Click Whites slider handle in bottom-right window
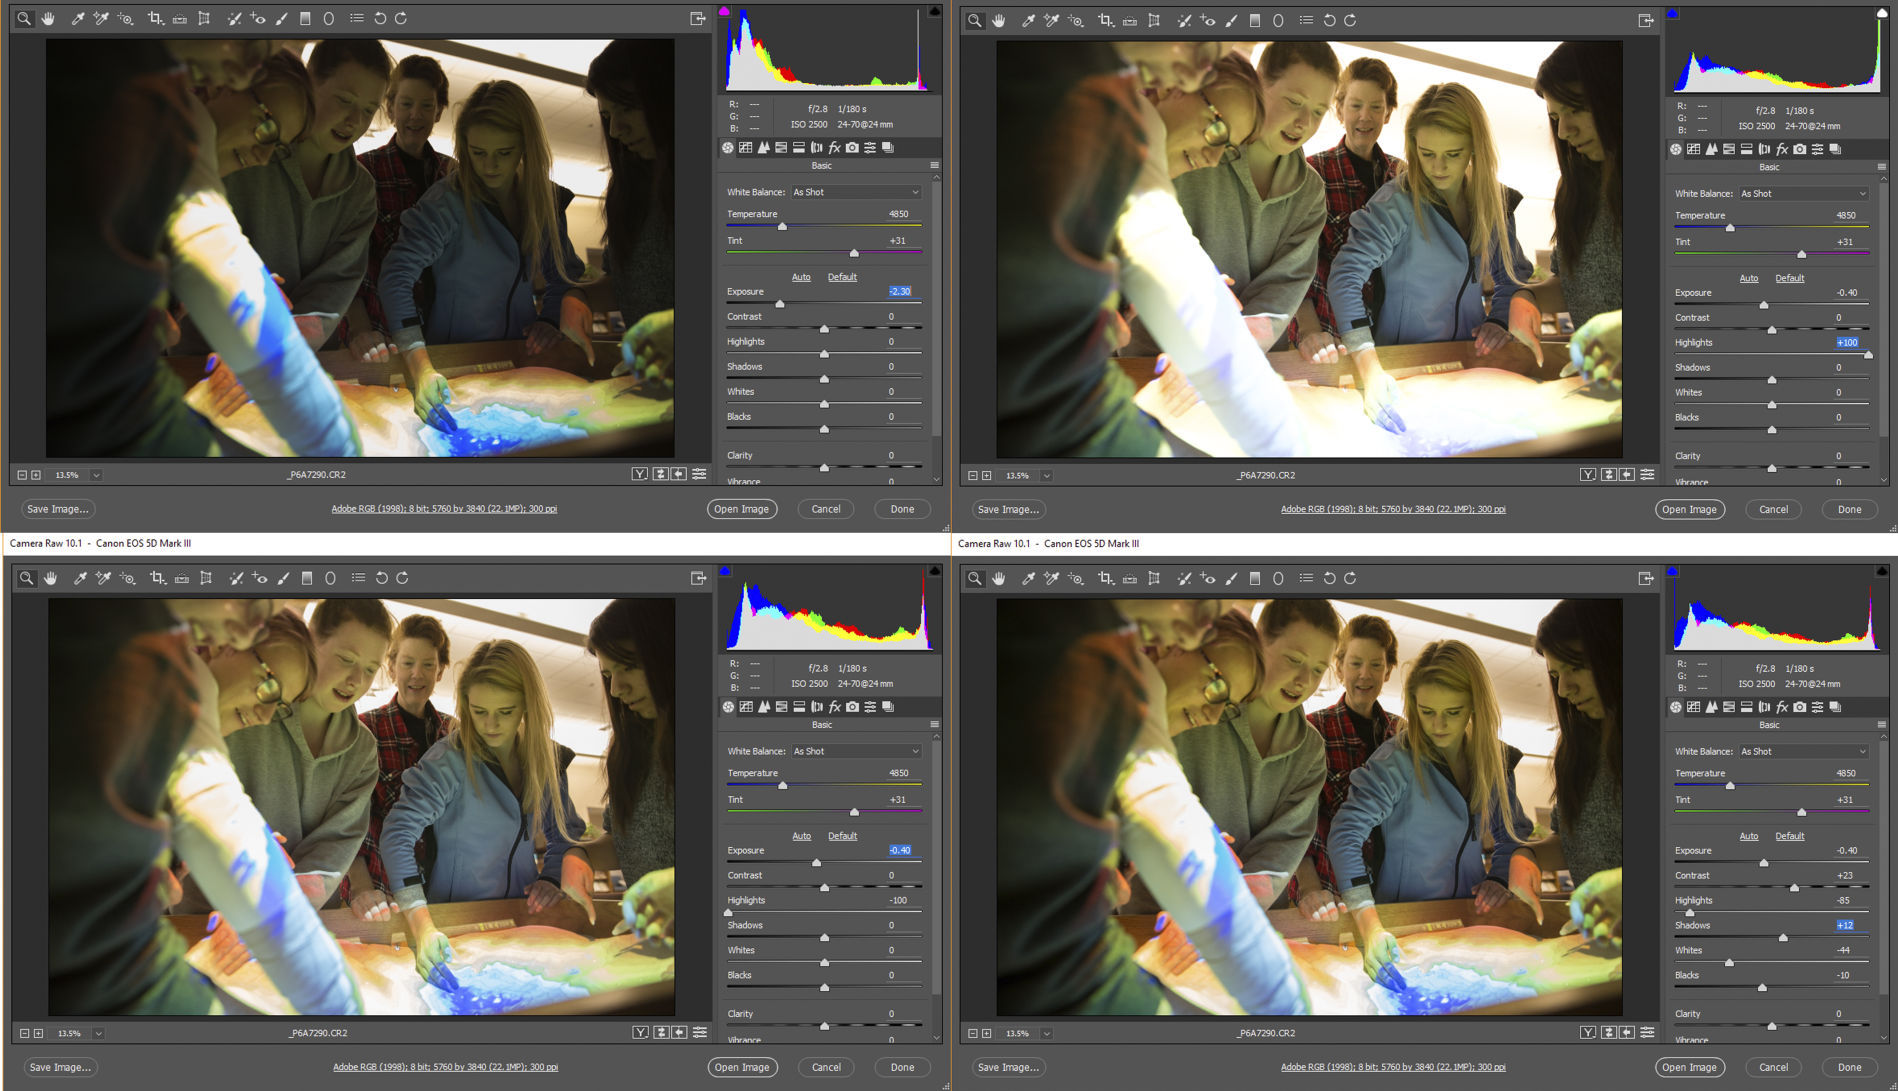Image resolution: width=1898 pixels, height=1091 pixels. pyautogui.click(x=1729, y=962)
